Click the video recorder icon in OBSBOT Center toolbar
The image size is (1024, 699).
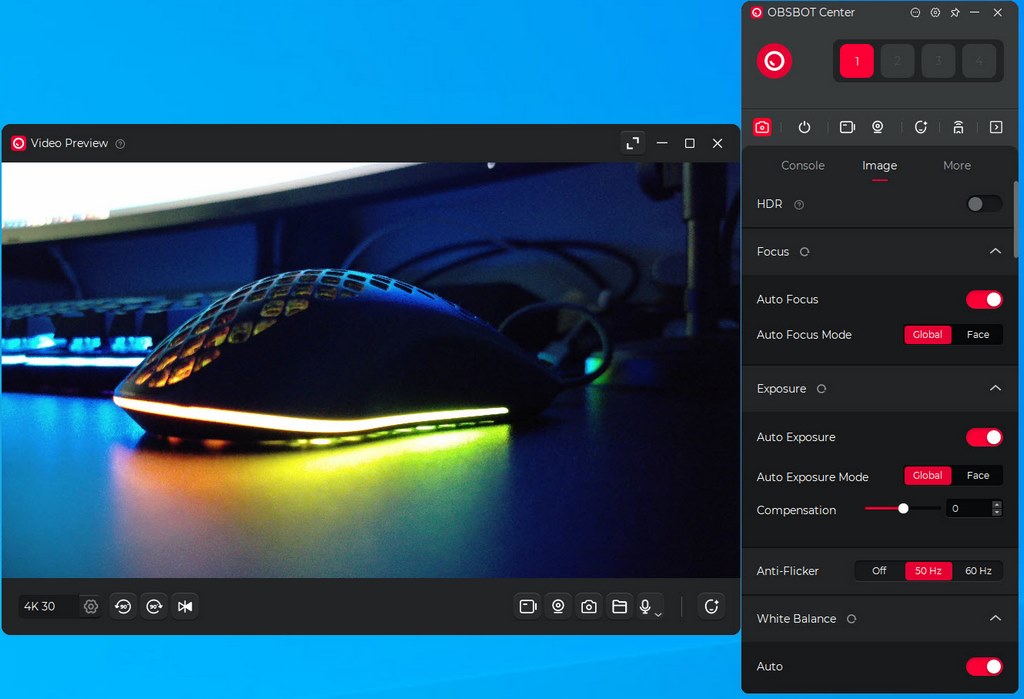click(847, 127)
